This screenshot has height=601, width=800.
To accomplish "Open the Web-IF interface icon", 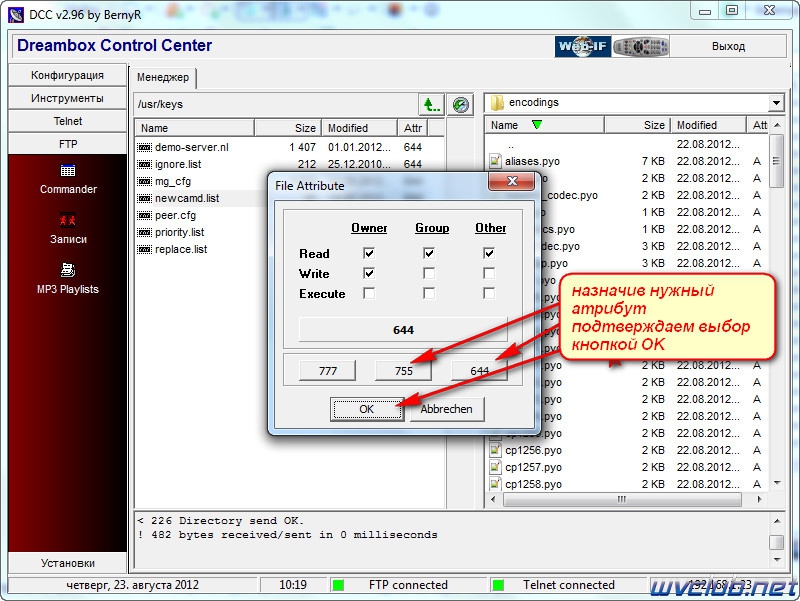I will point(582,47).
